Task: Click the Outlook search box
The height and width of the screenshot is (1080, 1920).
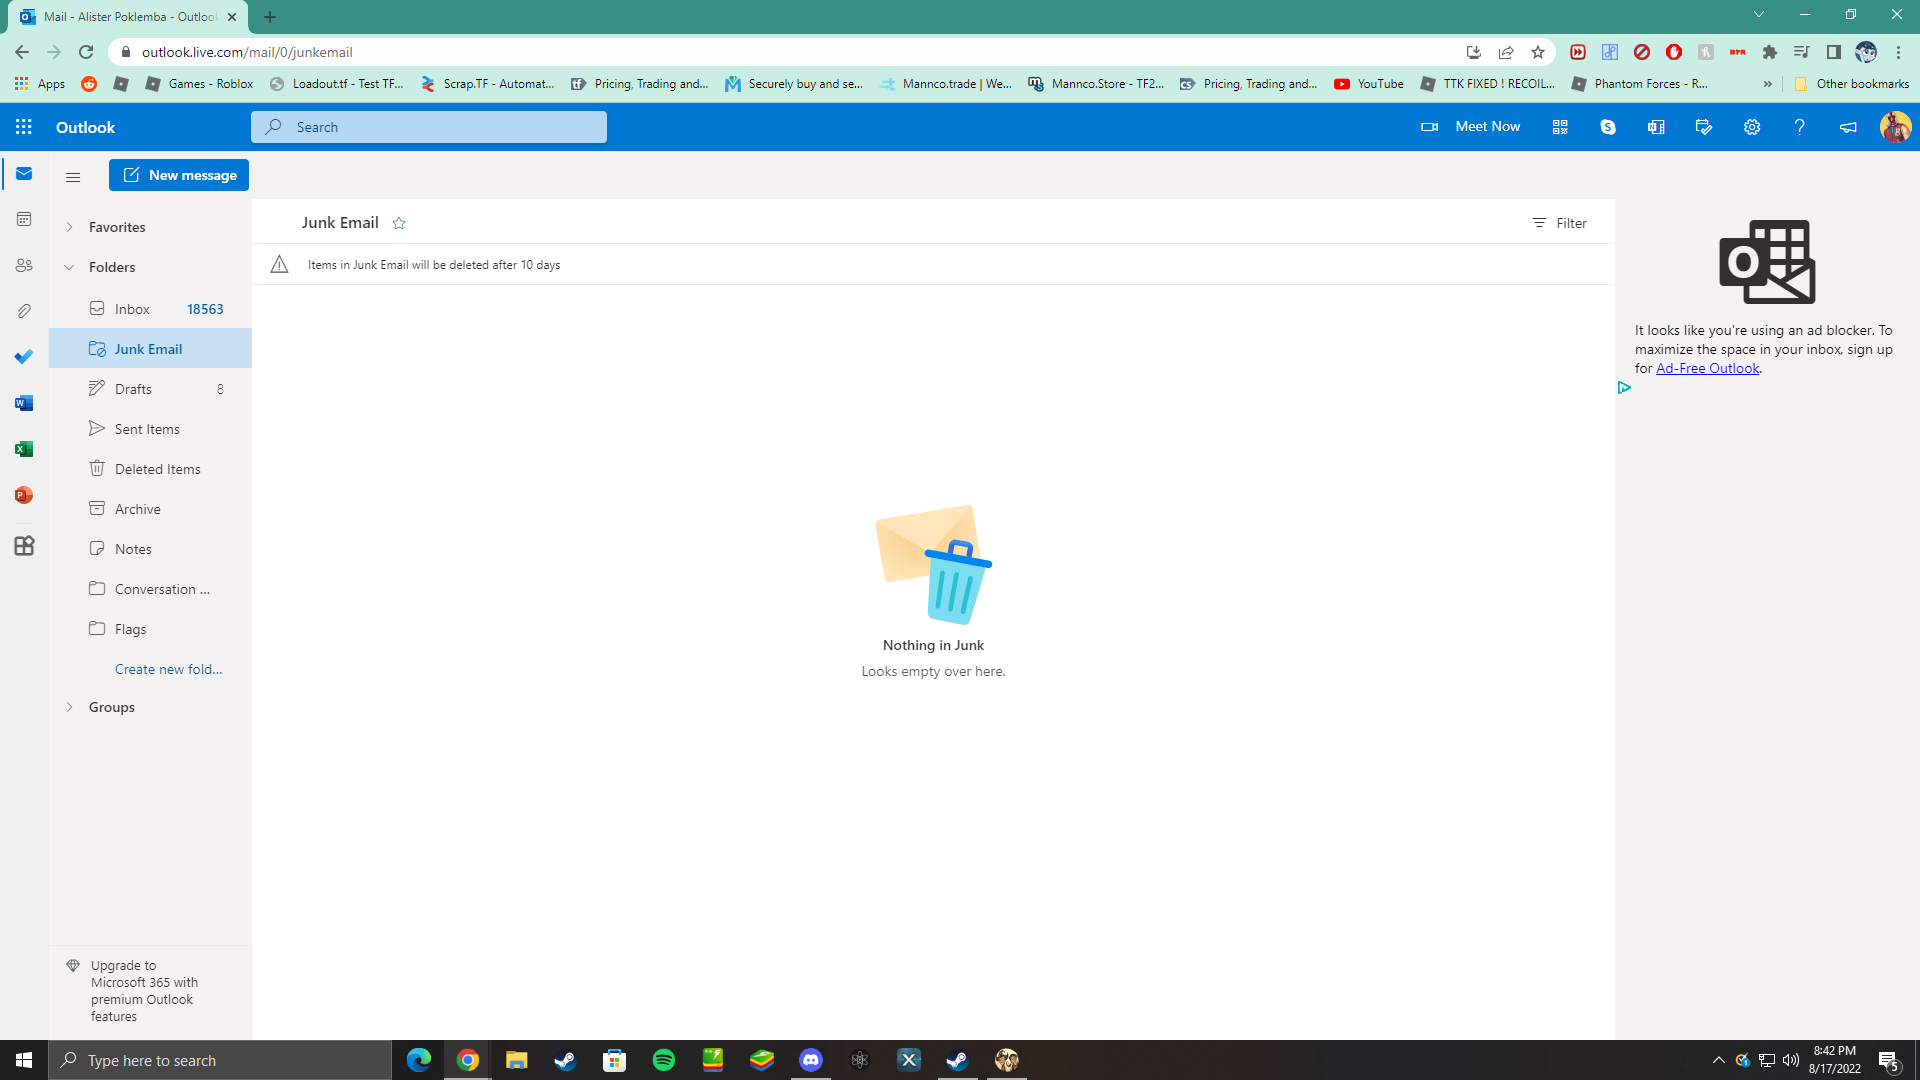Action: pyautogui.click(x=430, y=127)
